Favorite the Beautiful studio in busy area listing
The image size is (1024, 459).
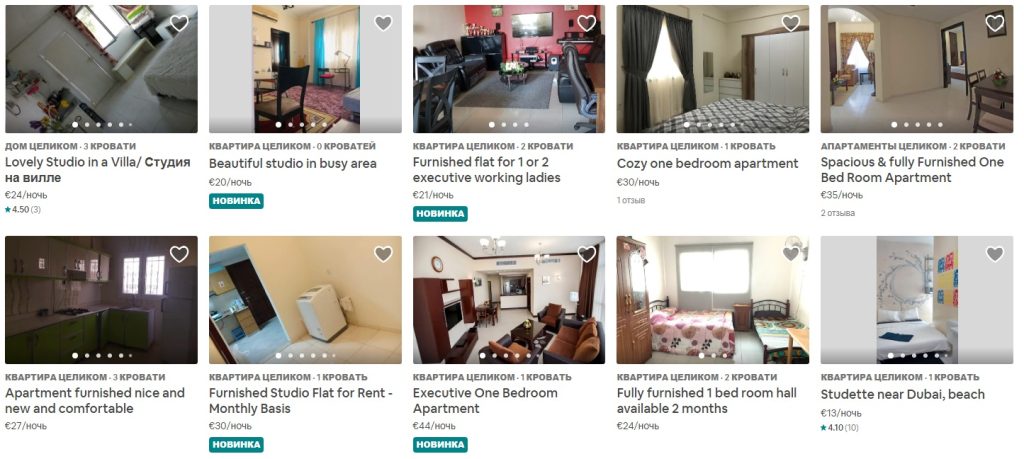[x=383, y=24]
